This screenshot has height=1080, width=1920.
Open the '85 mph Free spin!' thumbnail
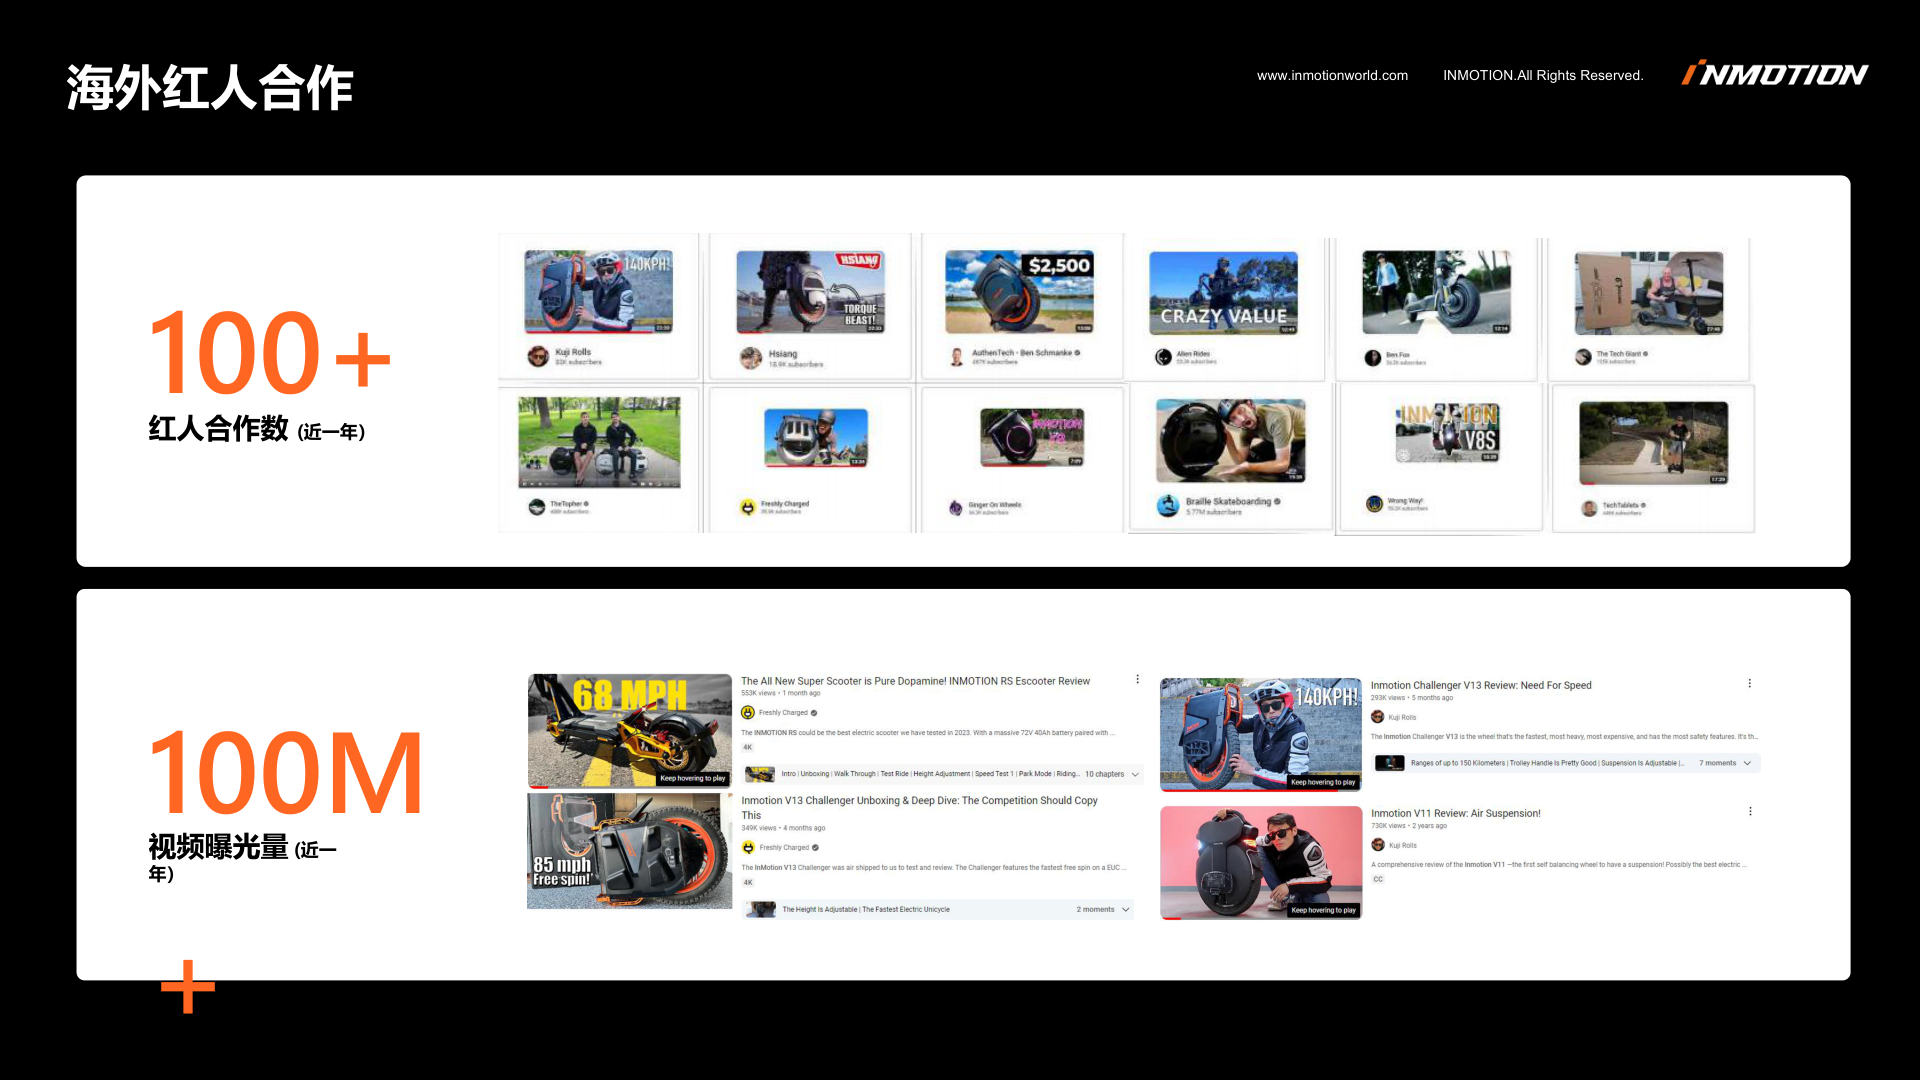click(x=630, y=851)
